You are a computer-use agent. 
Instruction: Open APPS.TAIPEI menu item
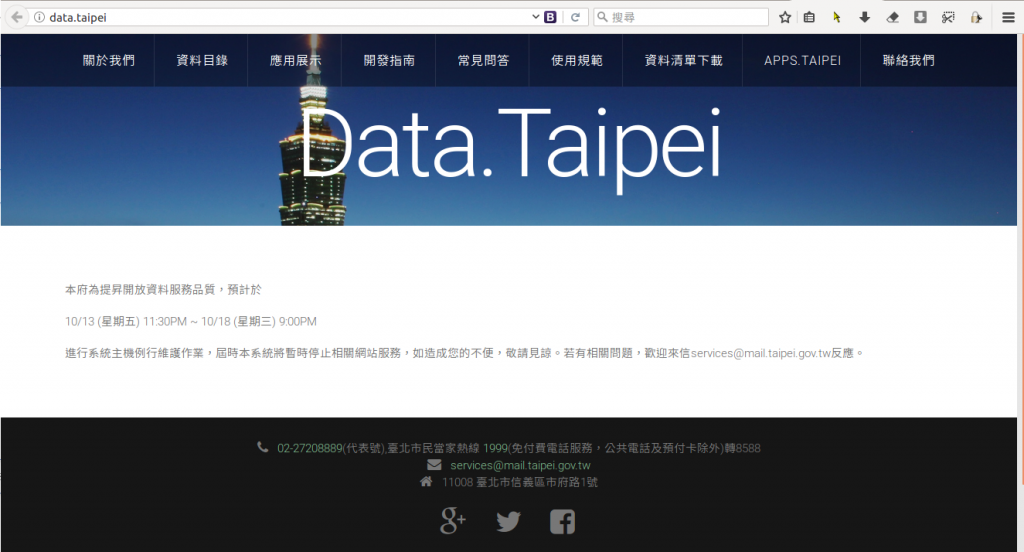coord(802,60)
